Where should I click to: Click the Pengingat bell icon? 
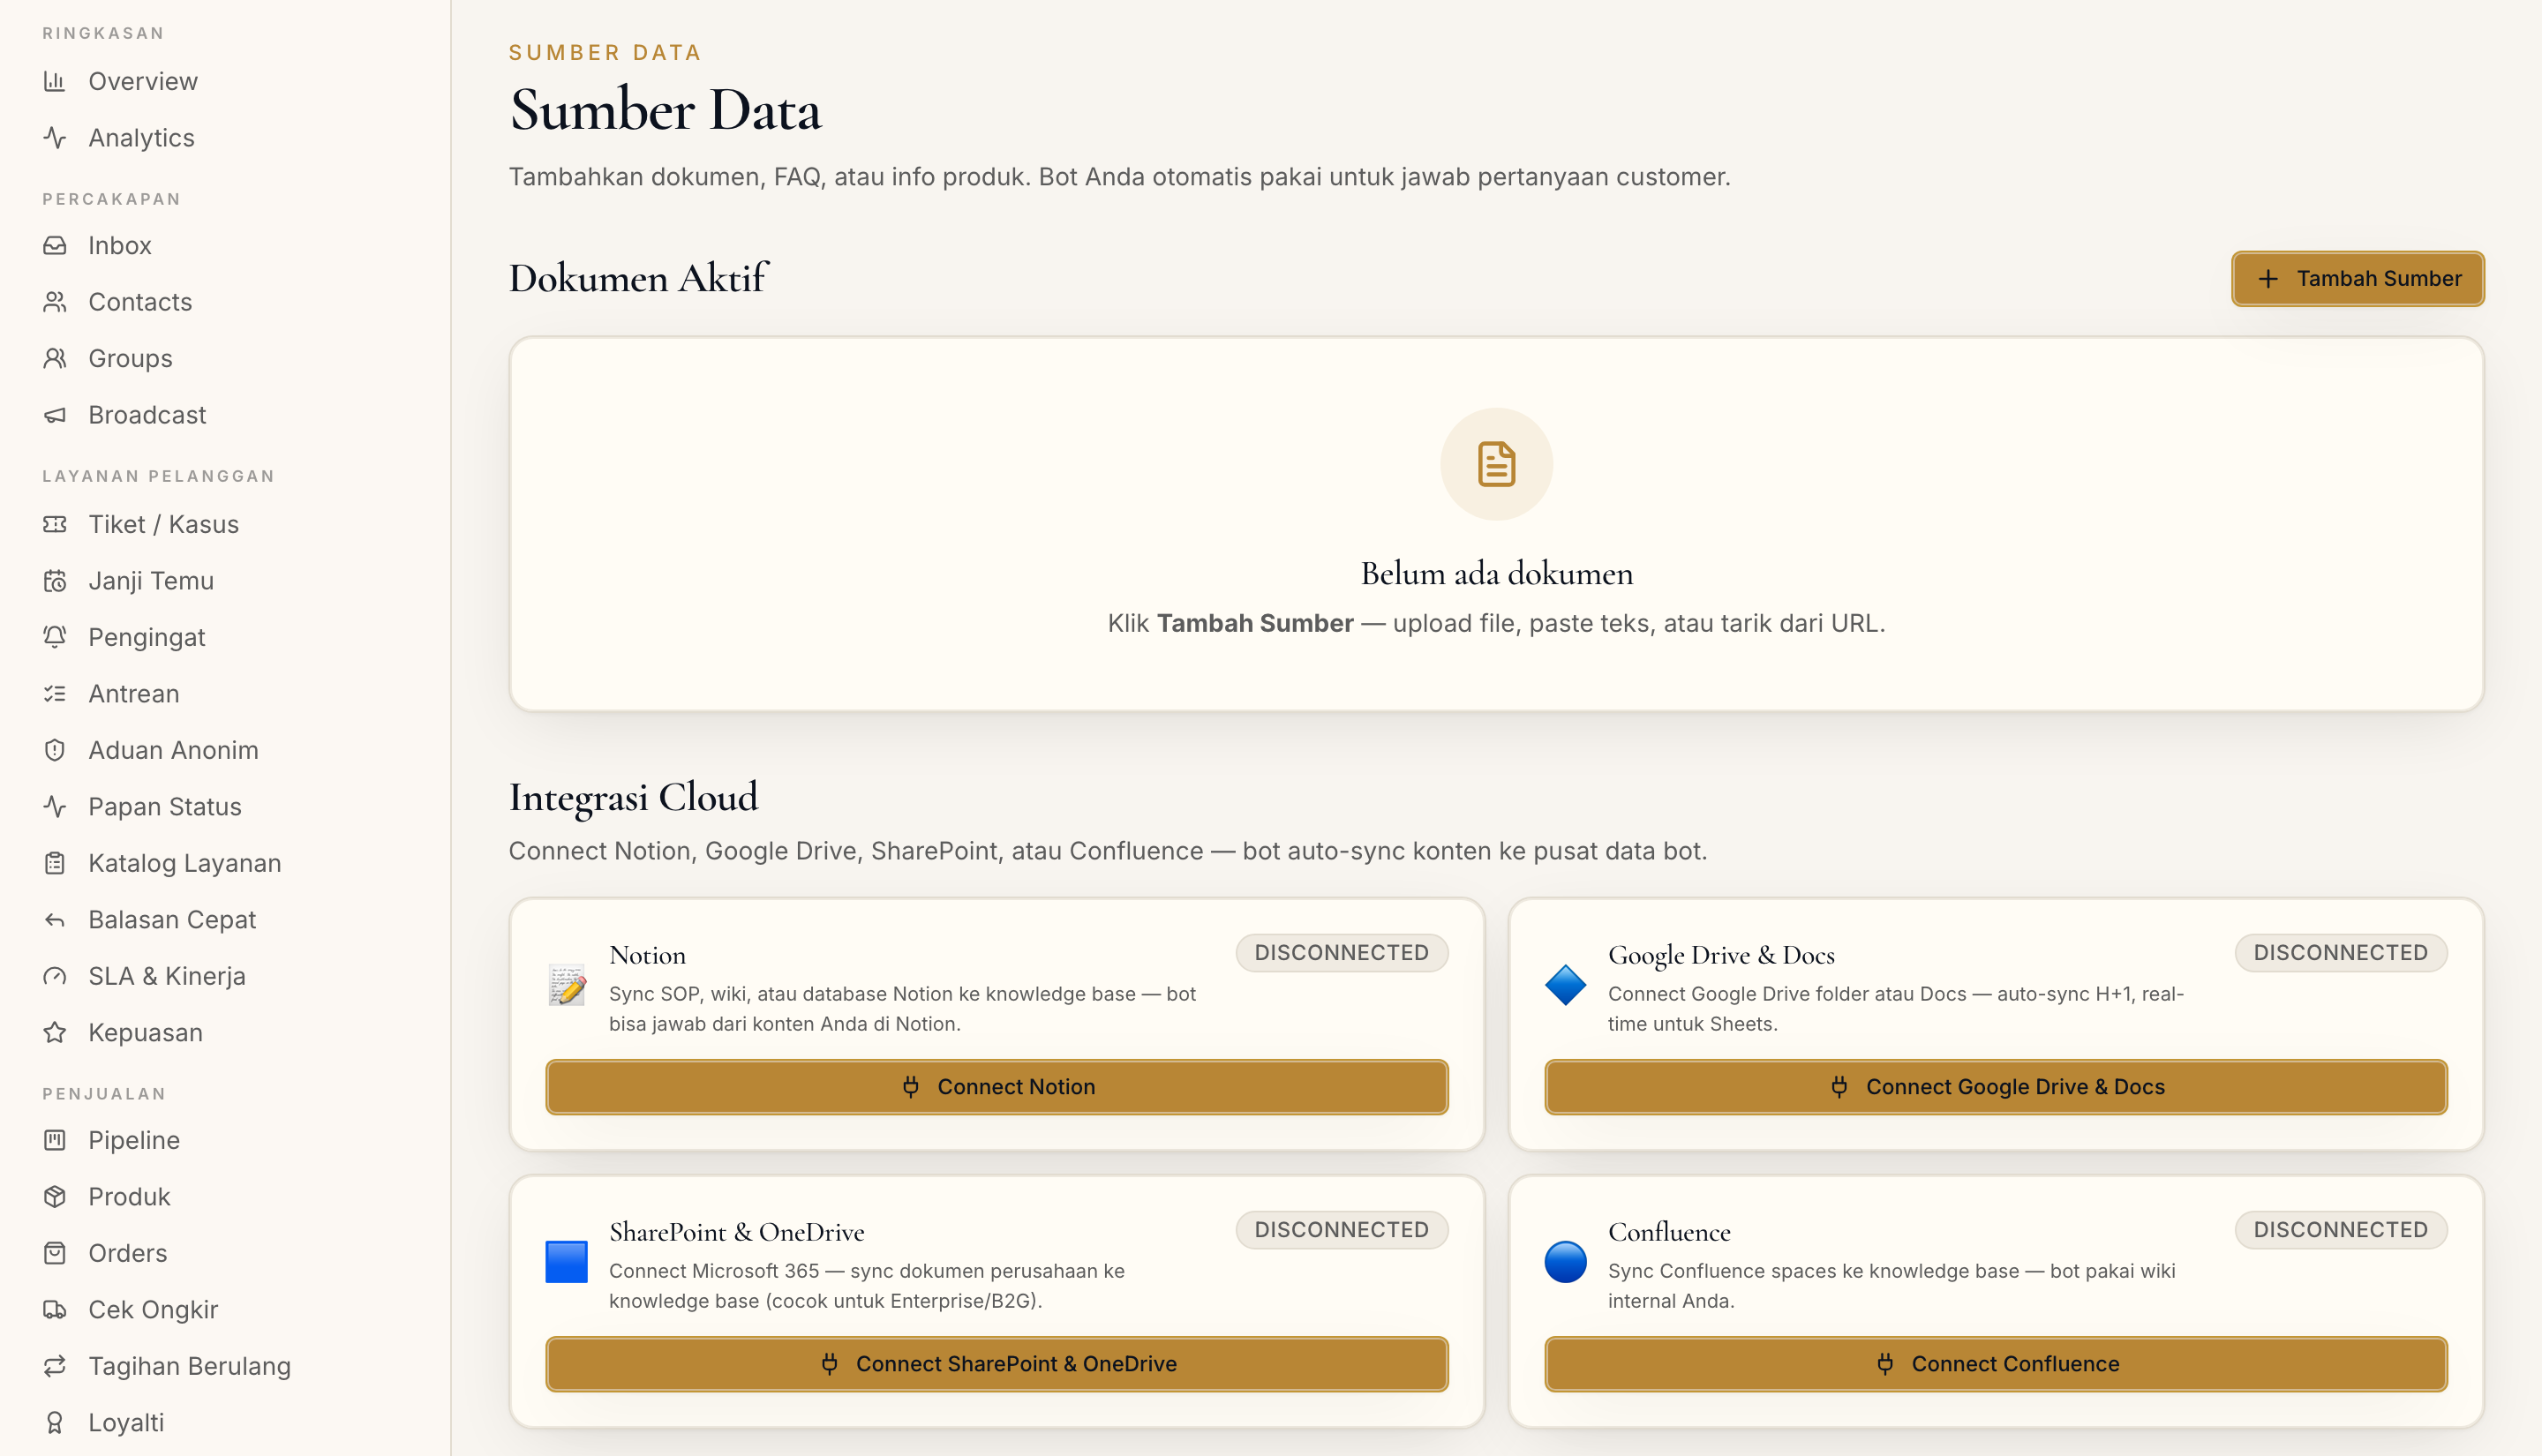click(55, 637)
